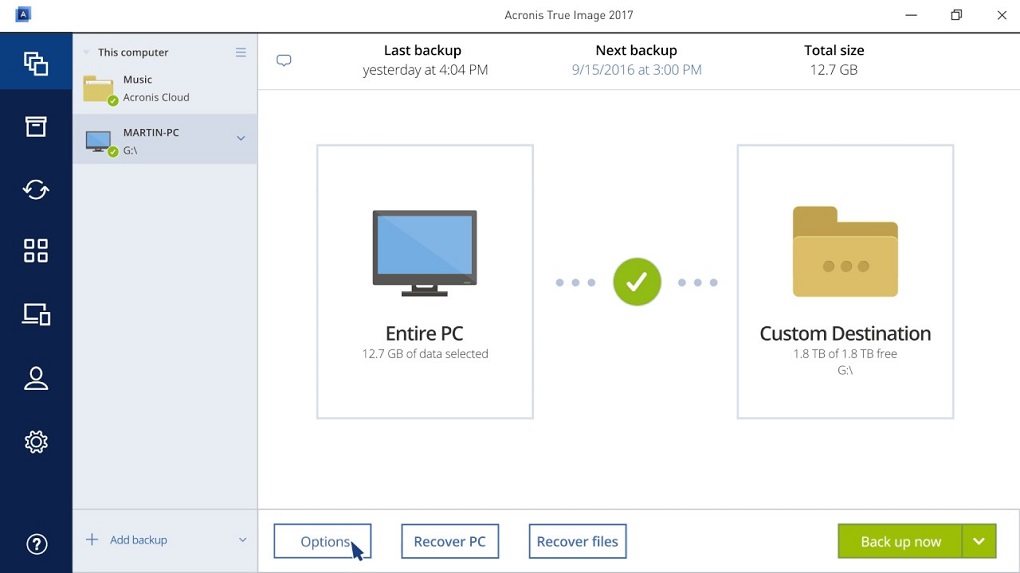Image resolution: width=1020 pixels, height=573 pixels.
Task: Open the Archive section in sidebar
Action: pyautogui.click(x=36, y=126)
